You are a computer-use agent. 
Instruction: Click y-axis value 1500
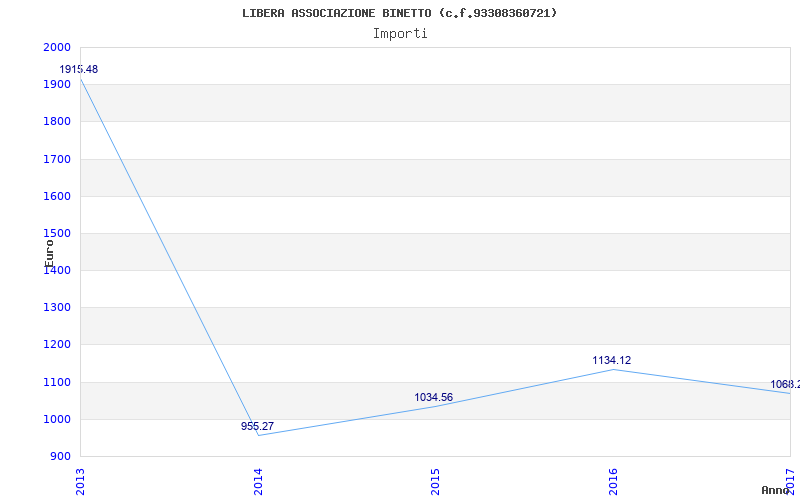pyautogui.click(x=58, y=234)
